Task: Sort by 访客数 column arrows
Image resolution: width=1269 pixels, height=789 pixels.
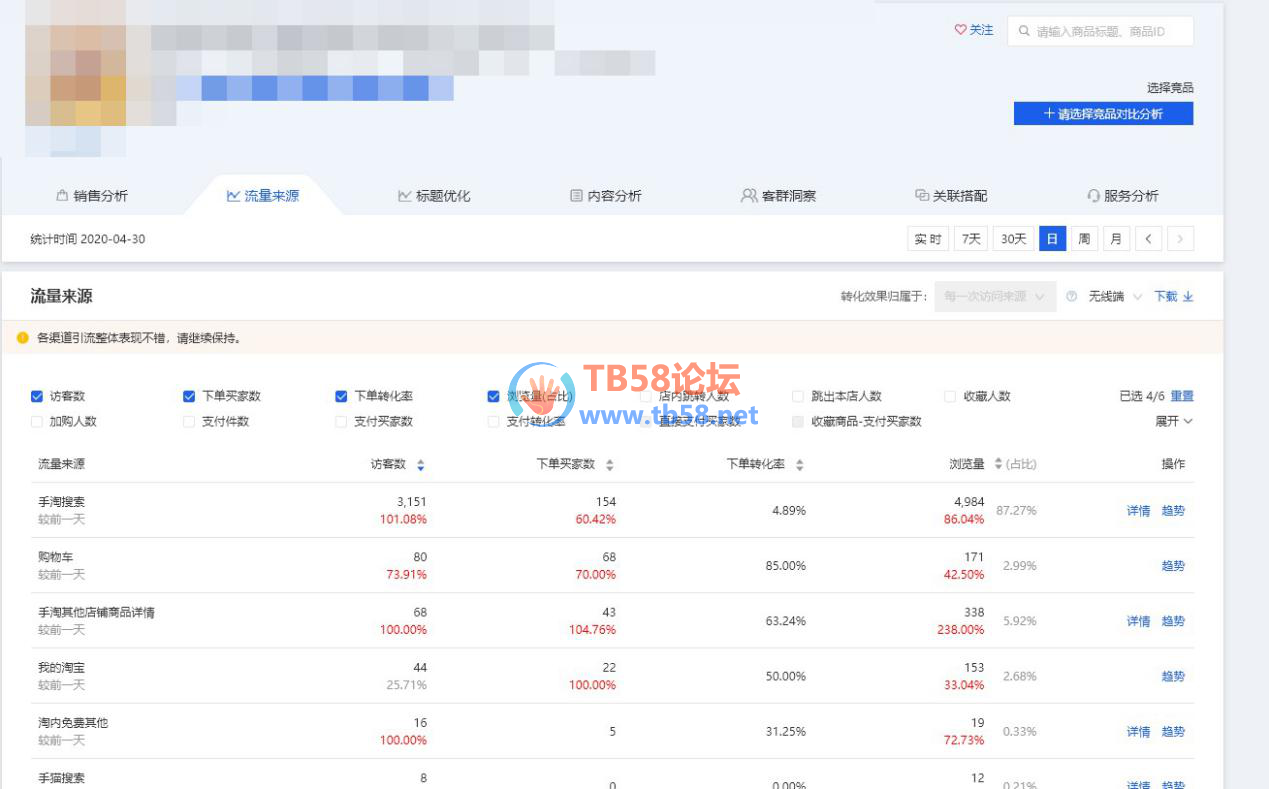Action: click(420, 465)
